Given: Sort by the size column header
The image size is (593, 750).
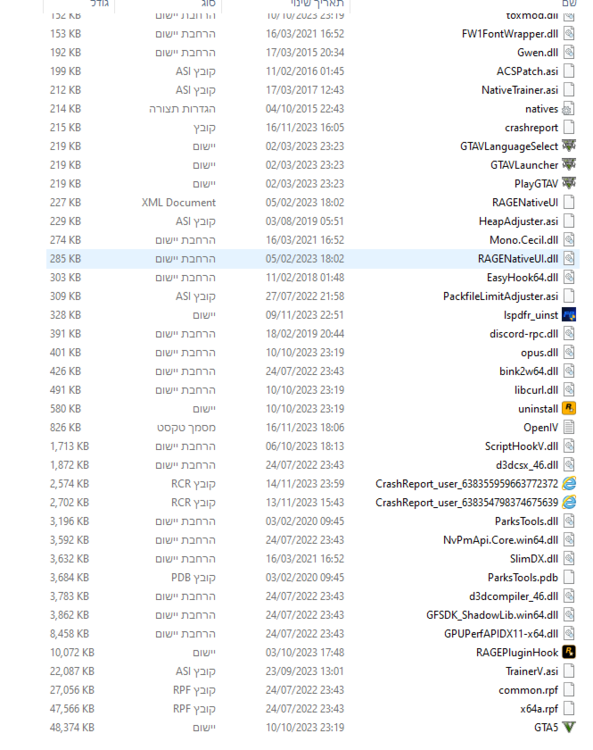Looking at the screenshot, I should click(99, 3).
